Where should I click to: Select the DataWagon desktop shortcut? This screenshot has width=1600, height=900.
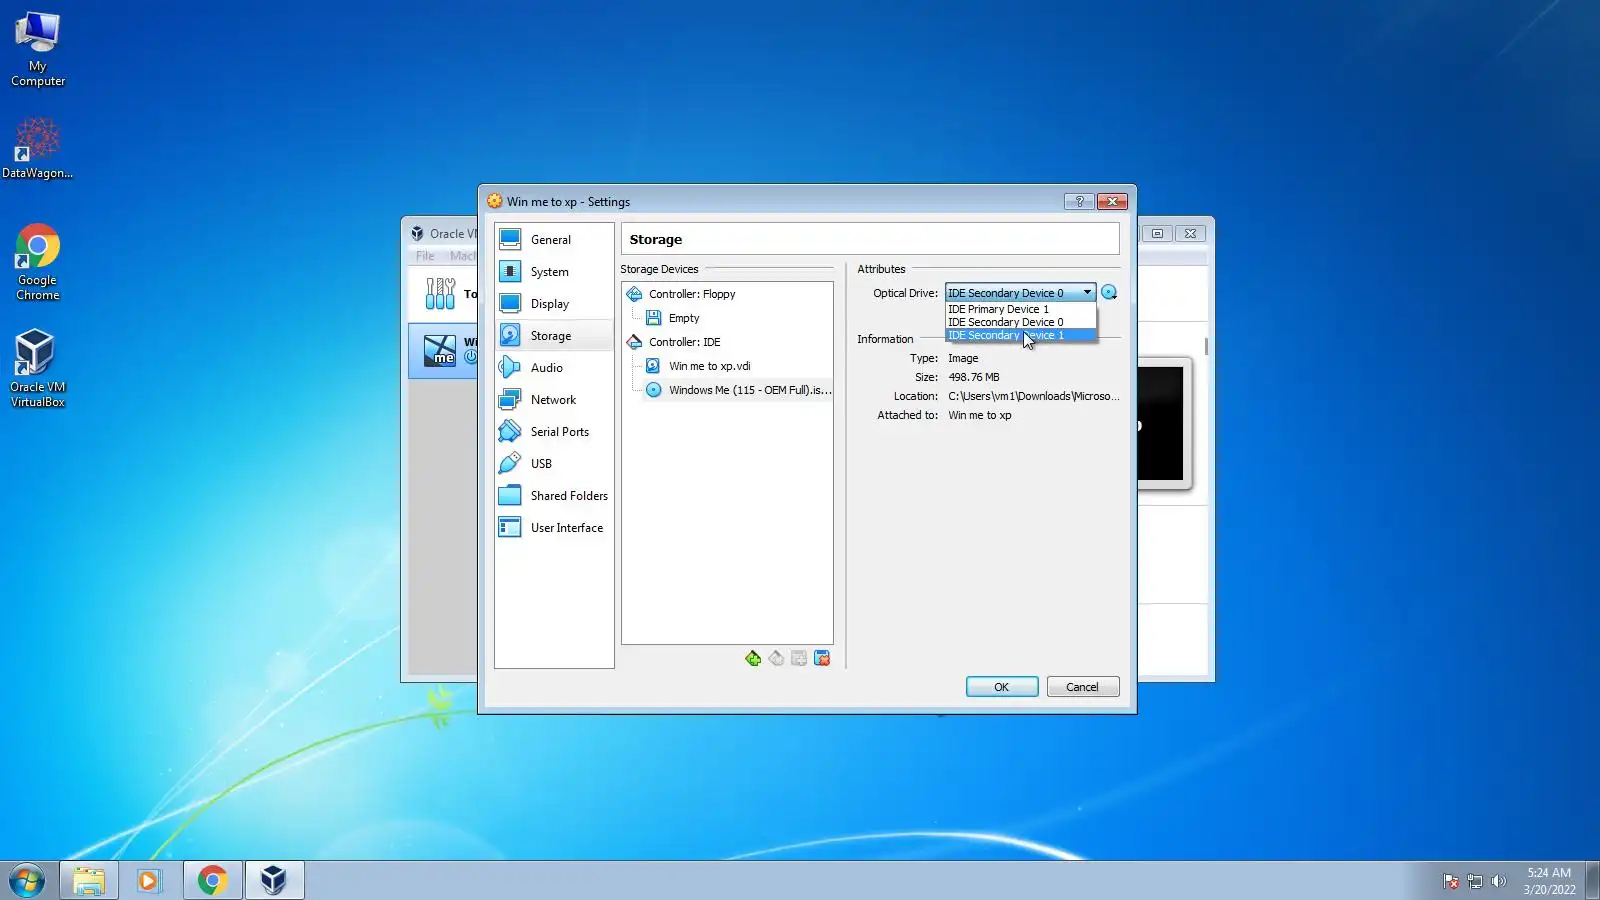tap(38, 148)
